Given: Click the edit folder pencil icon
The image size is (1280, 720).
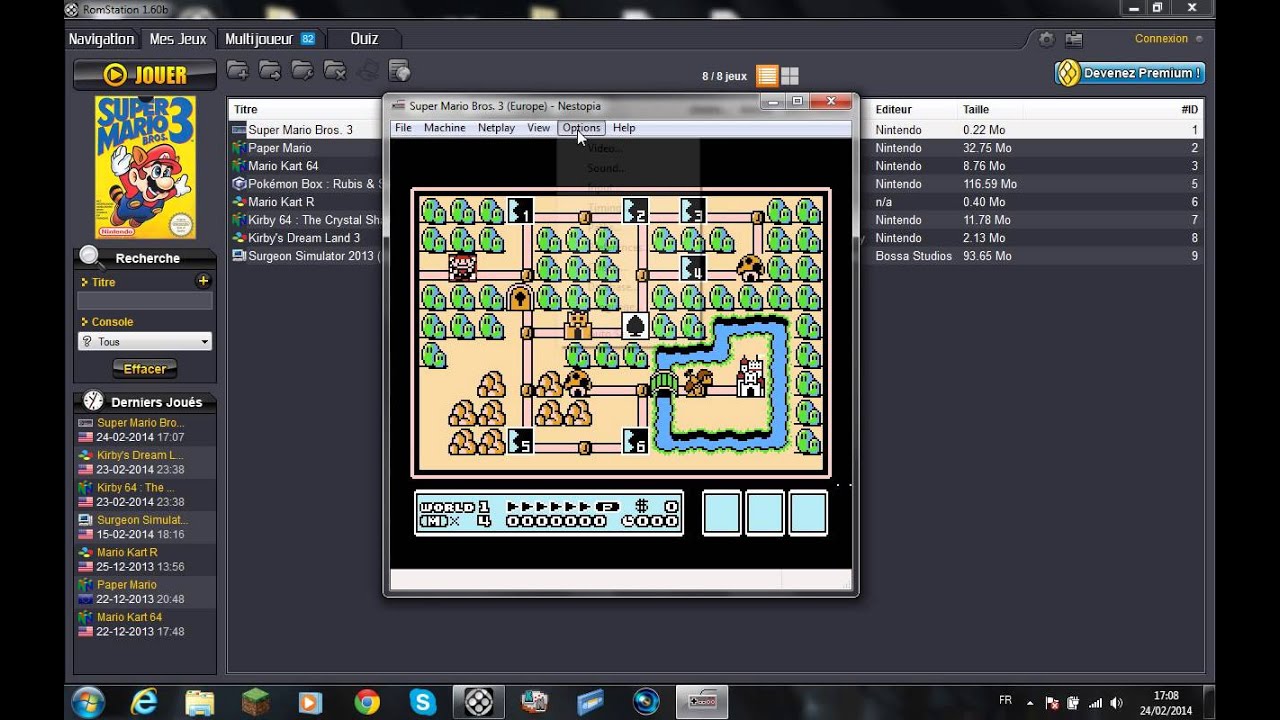Looking at the screenshot, I should (302, 70).
